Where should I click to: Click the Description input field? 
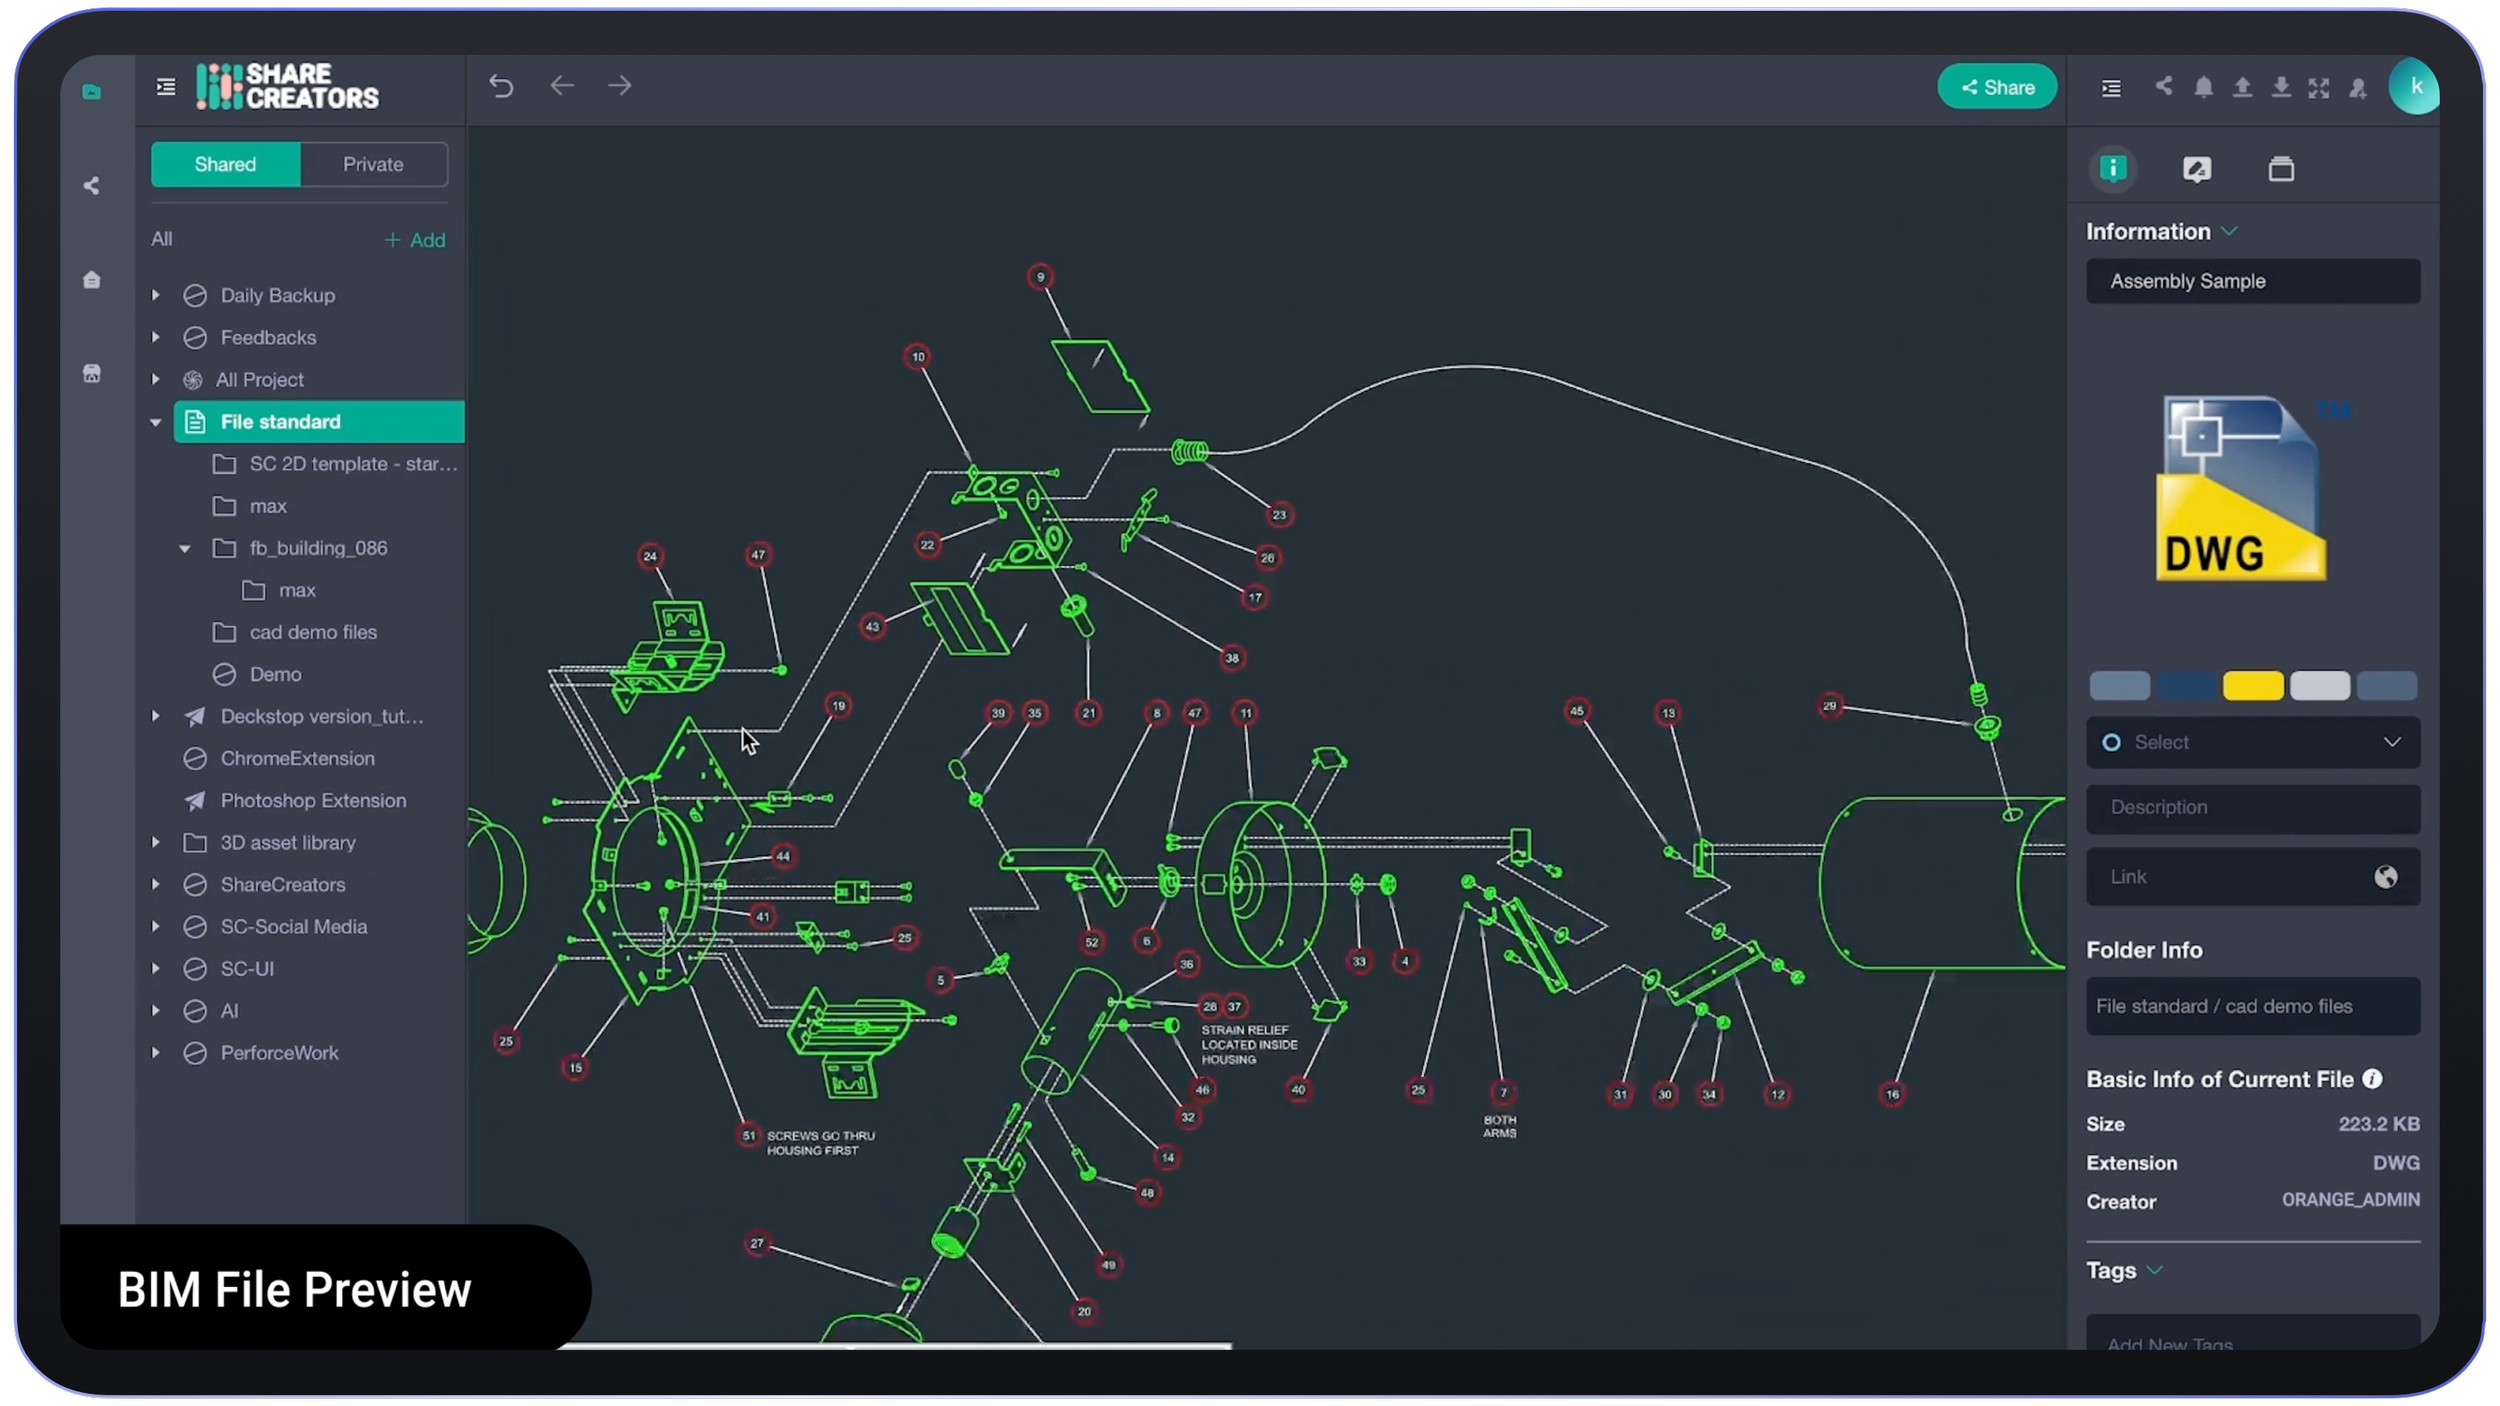pos(2252,807)
